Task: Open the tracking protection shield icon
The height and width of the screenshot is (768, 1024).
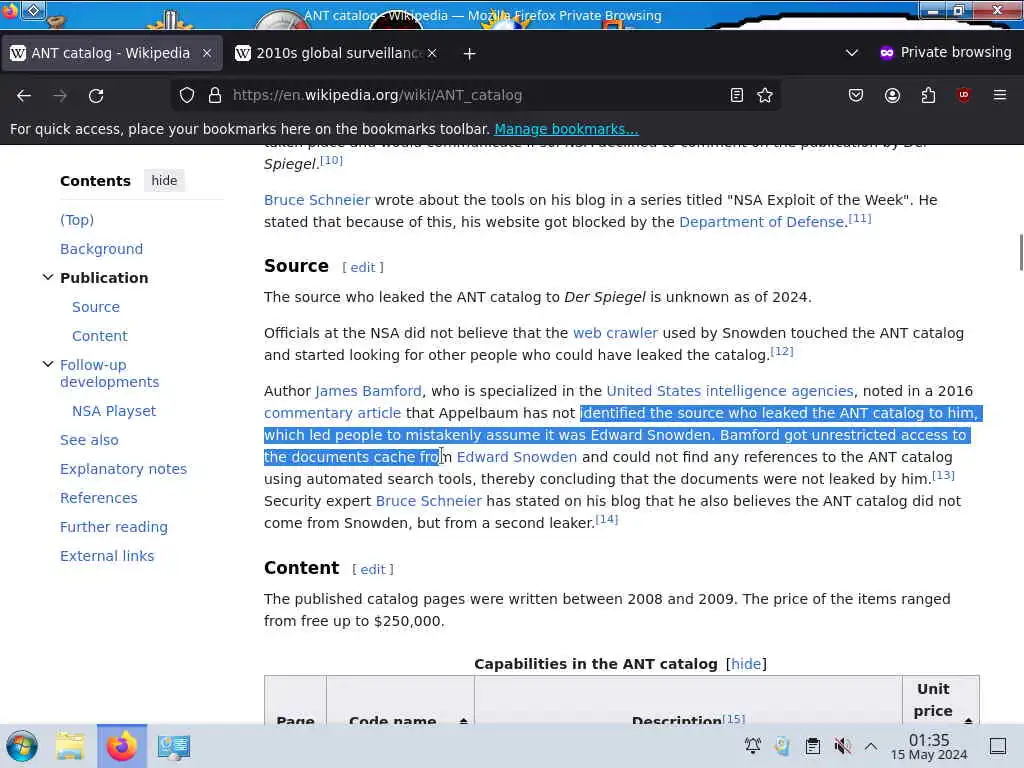Action: coord(187,95)
